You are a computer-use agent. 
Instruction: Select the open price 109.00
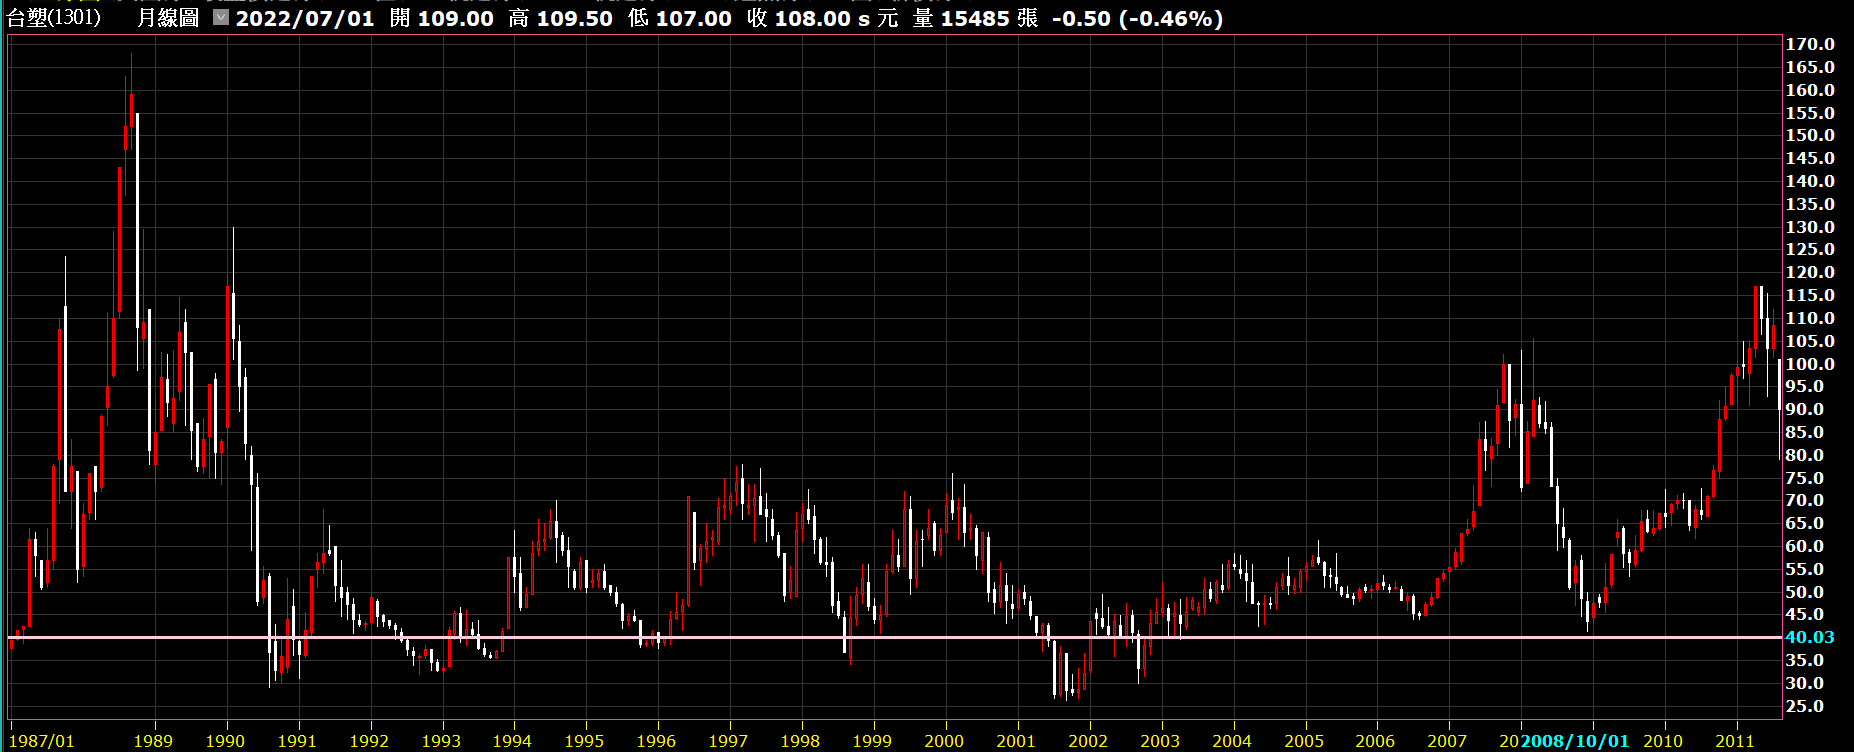pos(455,18)
